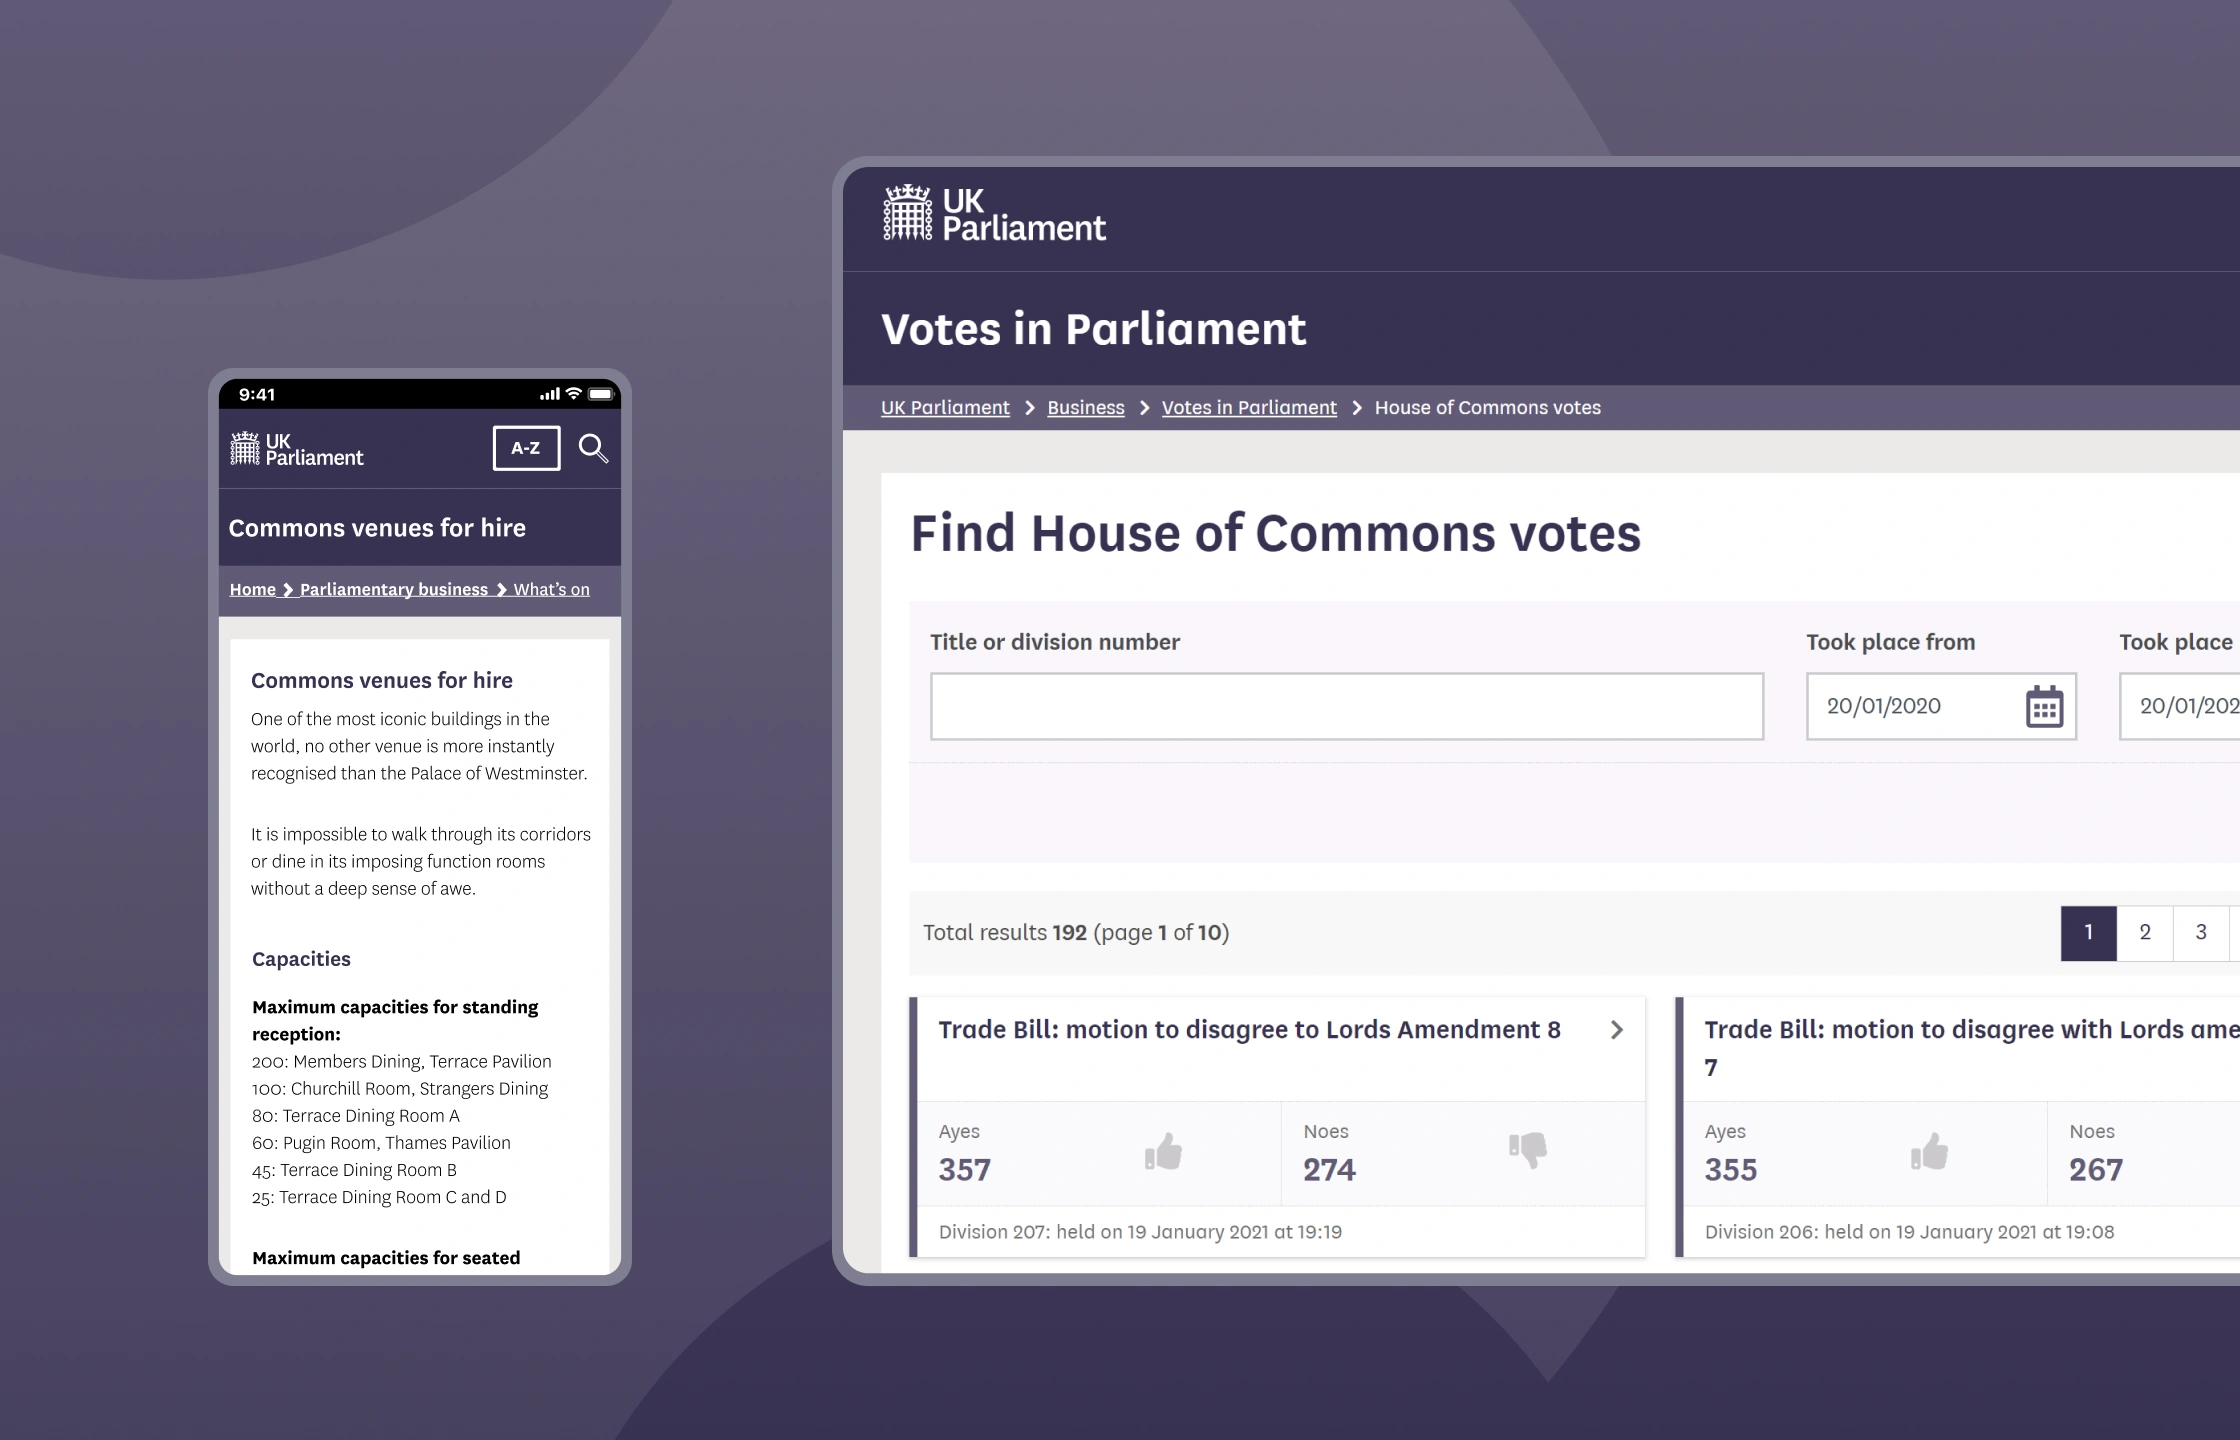Image resolution: width=2240 pixels, height=1440 pixels.
Task: Click the Ayes thumbs-up icon for Division 206
Action: tap(1930, 1152)
